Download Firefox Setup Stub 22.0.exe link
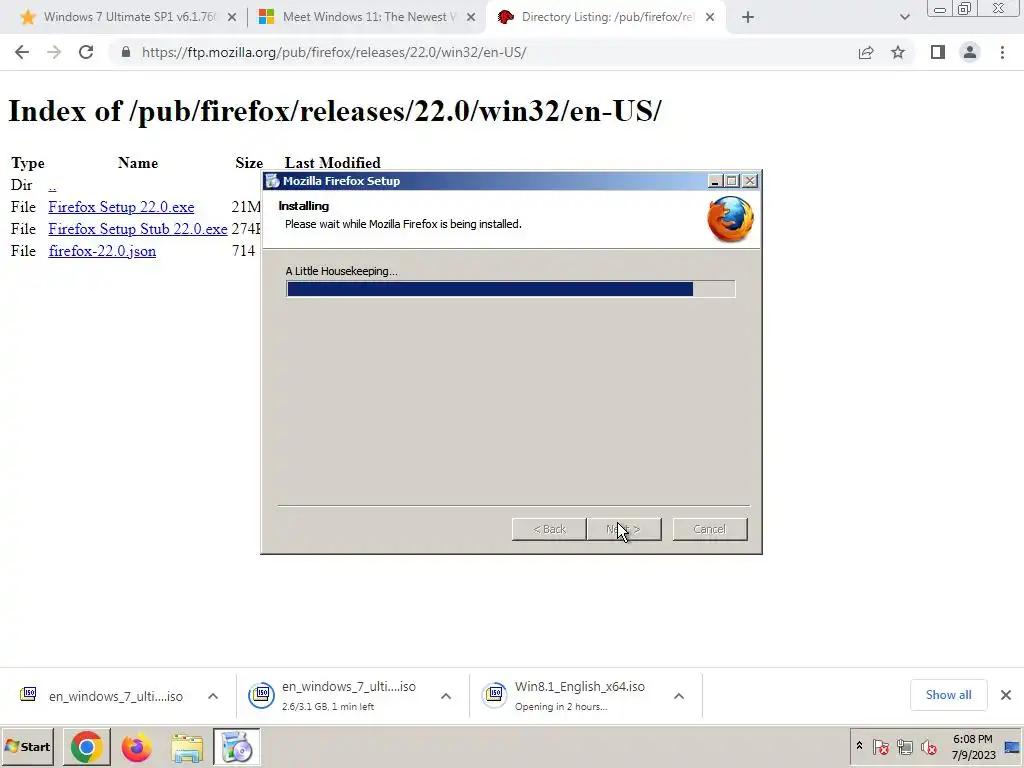Screen dimensions: 1024x768 tap(138, 229)
